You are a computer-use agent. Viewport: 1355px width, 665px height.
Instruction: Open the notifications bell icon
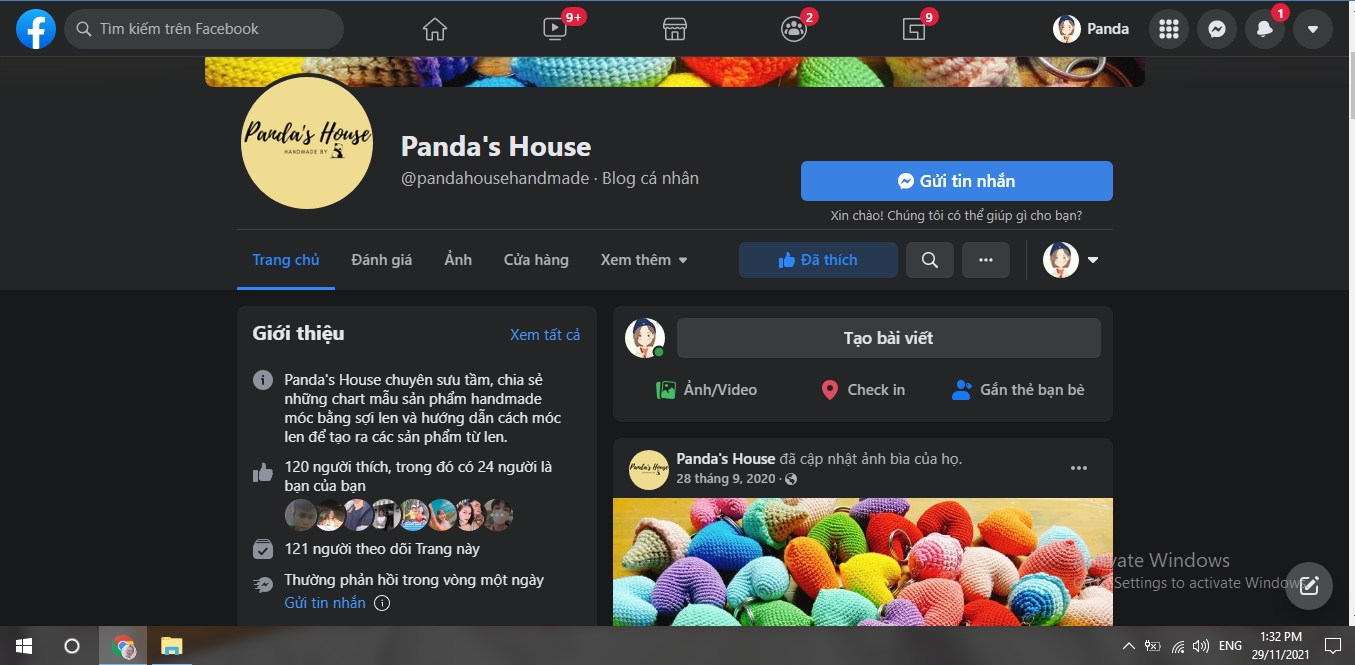pyautogui.click(x=1265, y=29)
